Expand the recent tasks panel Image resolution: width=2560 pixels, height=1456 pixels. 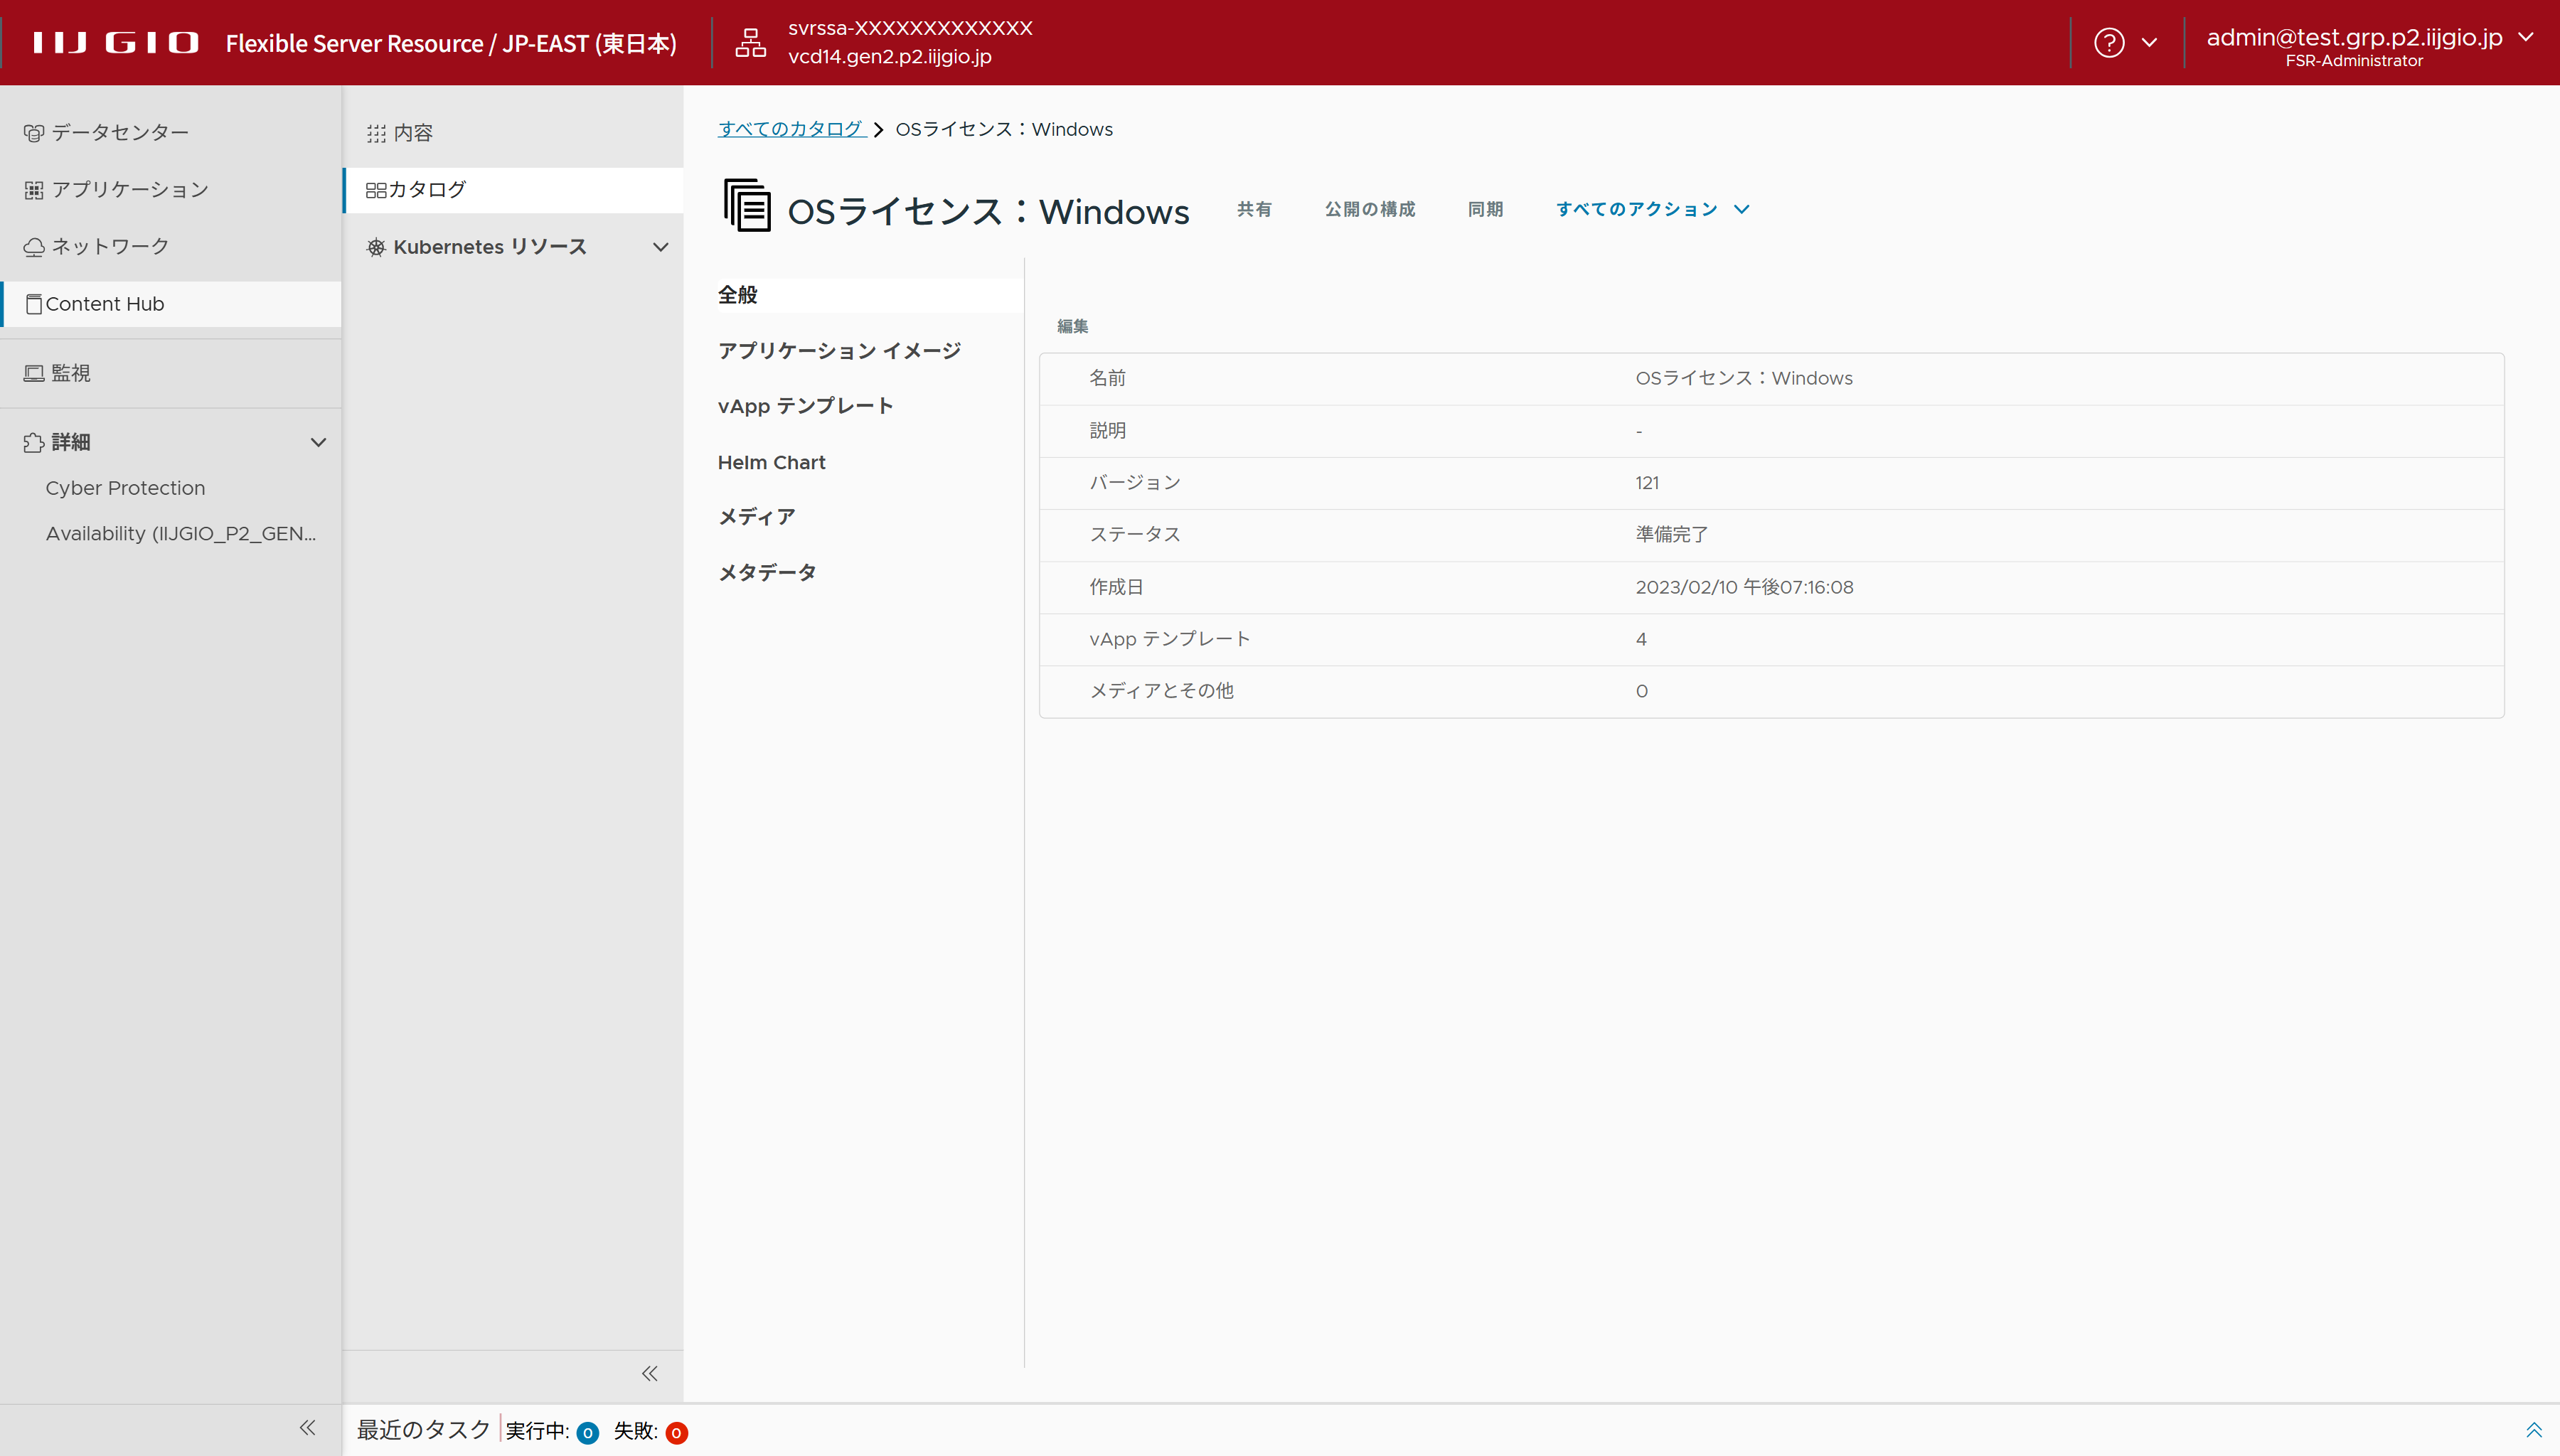[2533, 1430]
